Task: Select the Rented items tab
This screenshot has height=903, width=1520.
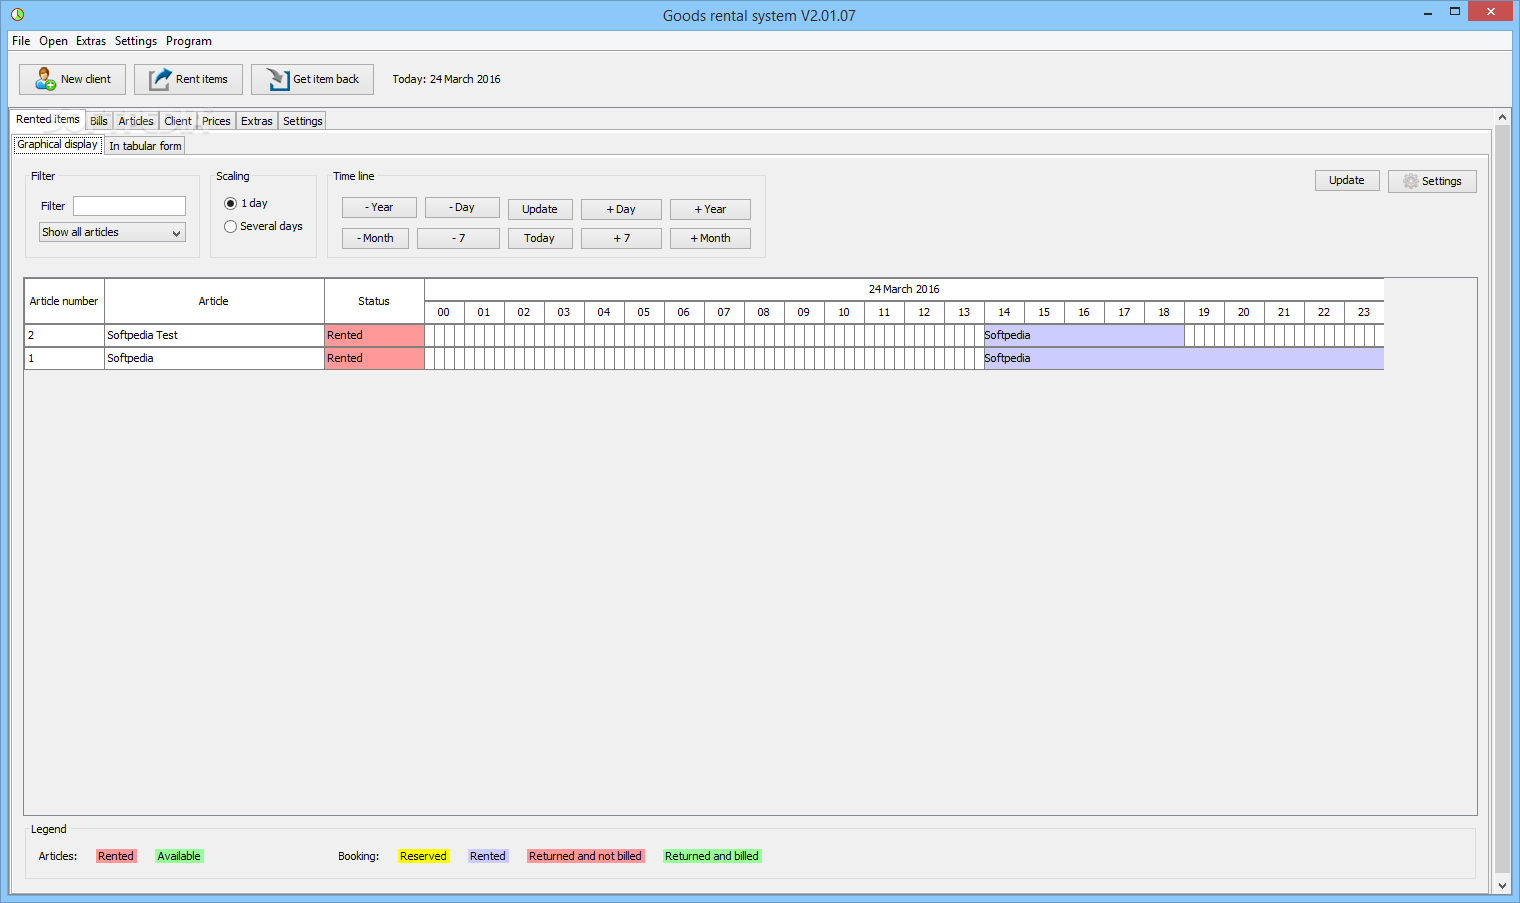Action: point(48,119)
